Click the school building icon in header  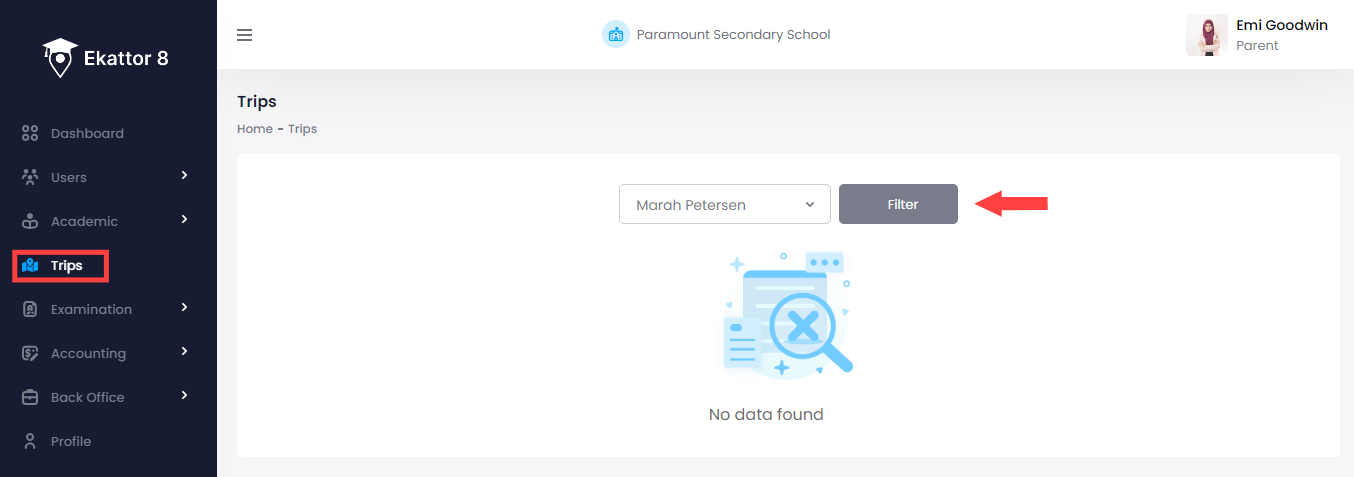(x=615, y=34)
